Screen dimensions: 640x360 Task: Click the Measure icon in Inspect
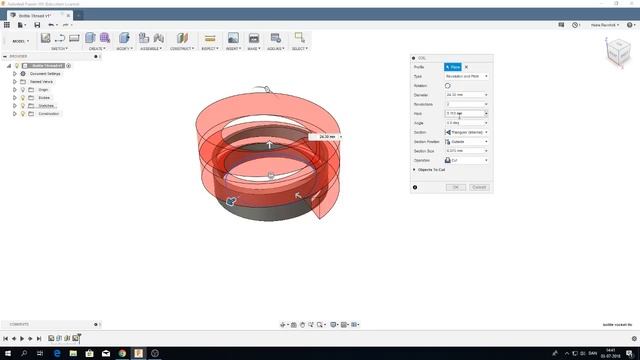210,38
